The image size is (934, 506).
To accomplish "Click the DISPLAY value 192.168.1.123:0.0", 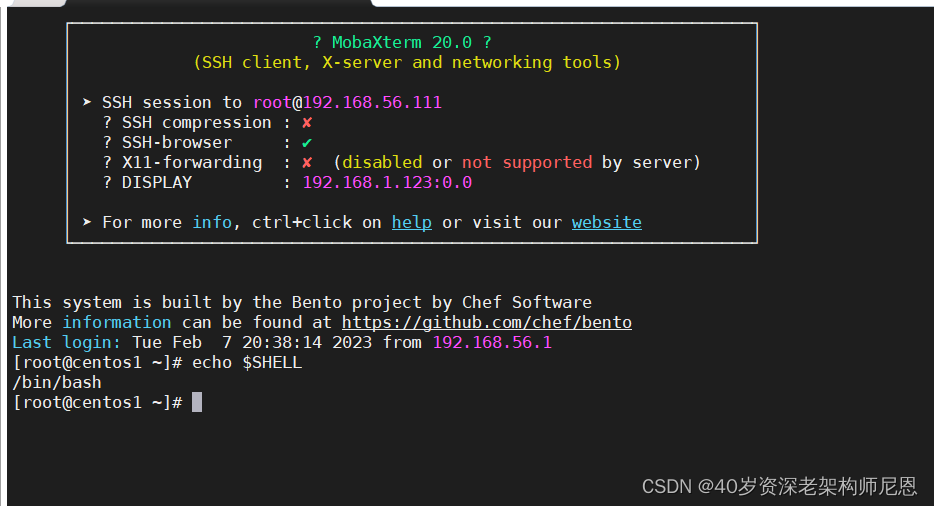I will click(387, 183).
